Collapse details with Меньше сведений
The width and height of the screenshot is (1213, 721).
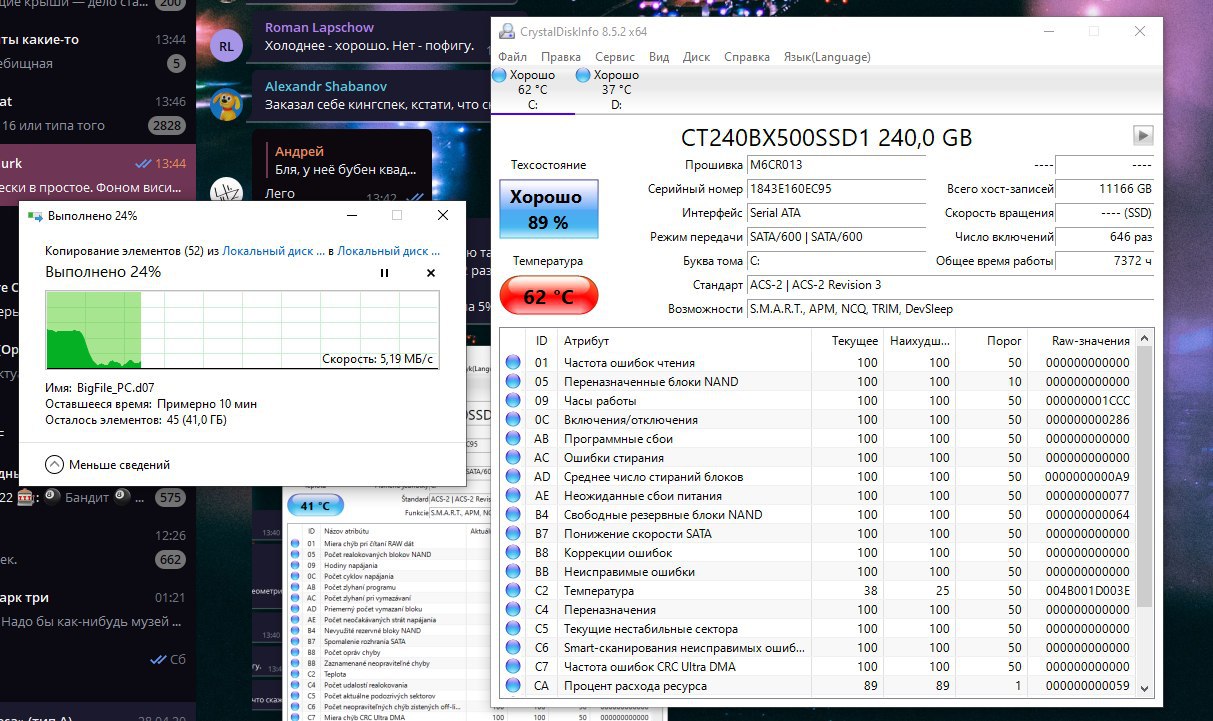(x=108, y=465)
